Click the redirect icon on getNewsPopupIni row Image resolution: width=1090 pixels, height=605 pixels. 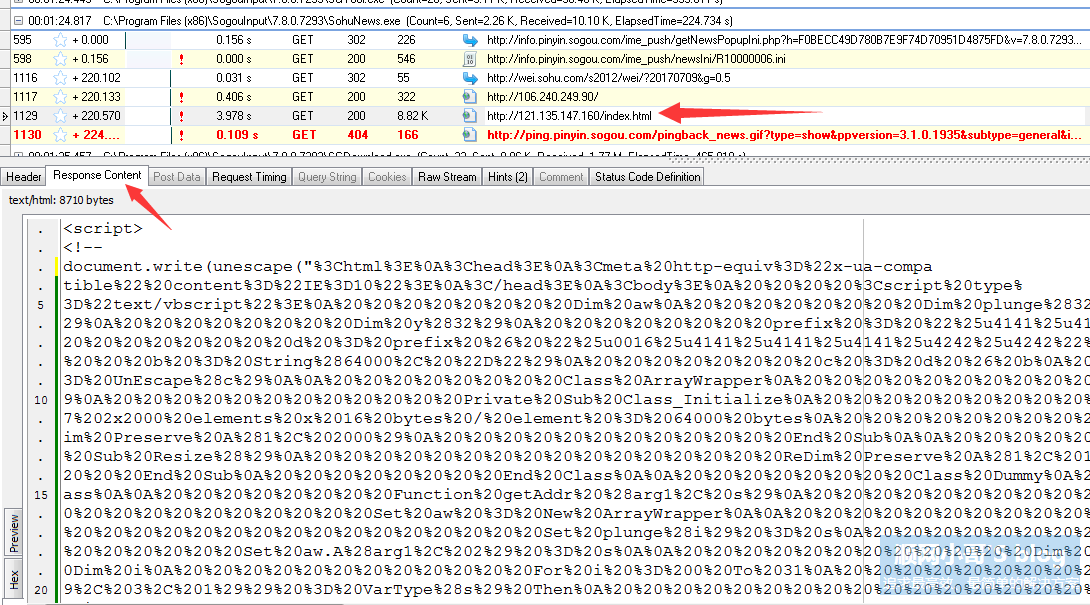click(x=470, y=40)
